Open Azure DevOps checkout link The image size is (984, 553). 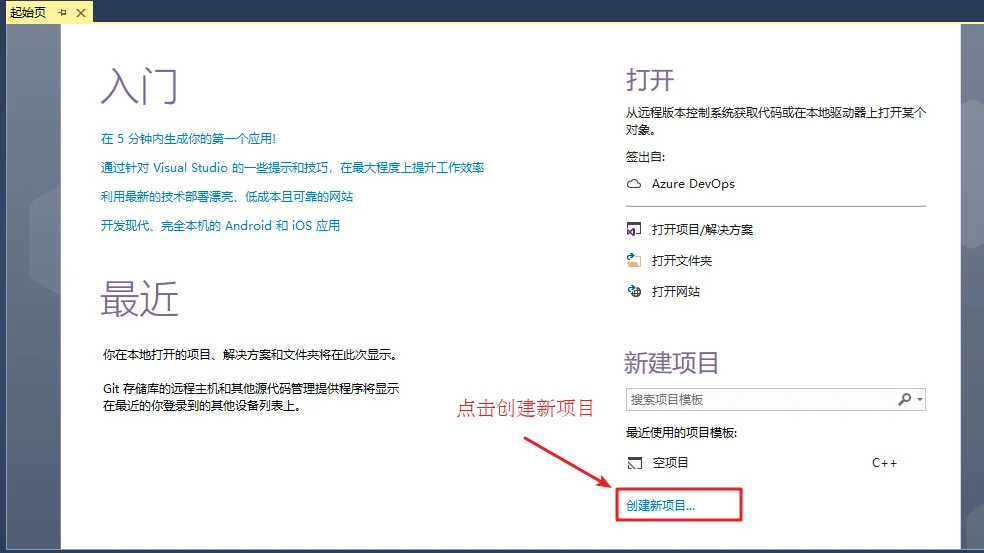pyautogui.click(x=693, y=184)
